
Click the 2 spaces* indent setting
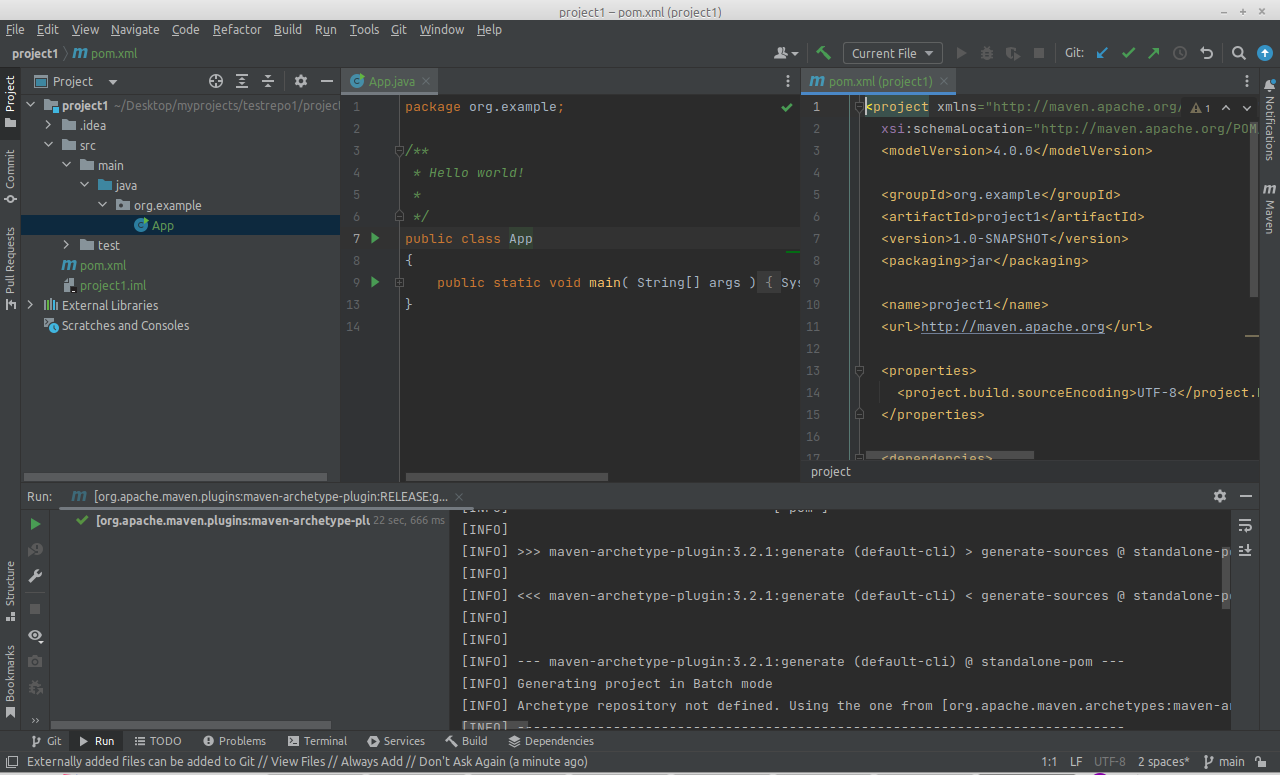click(1163, 761)
